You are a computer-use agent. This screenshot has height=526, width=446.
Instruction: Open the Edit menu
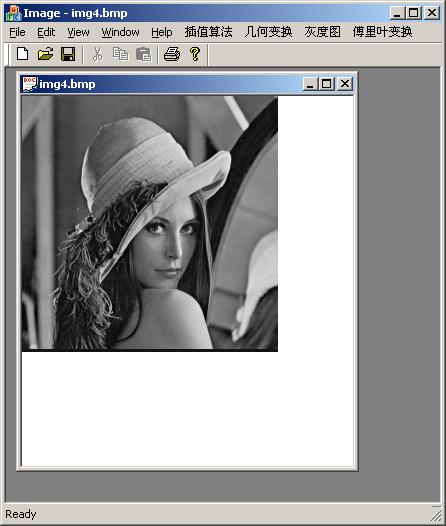(46, 32)
